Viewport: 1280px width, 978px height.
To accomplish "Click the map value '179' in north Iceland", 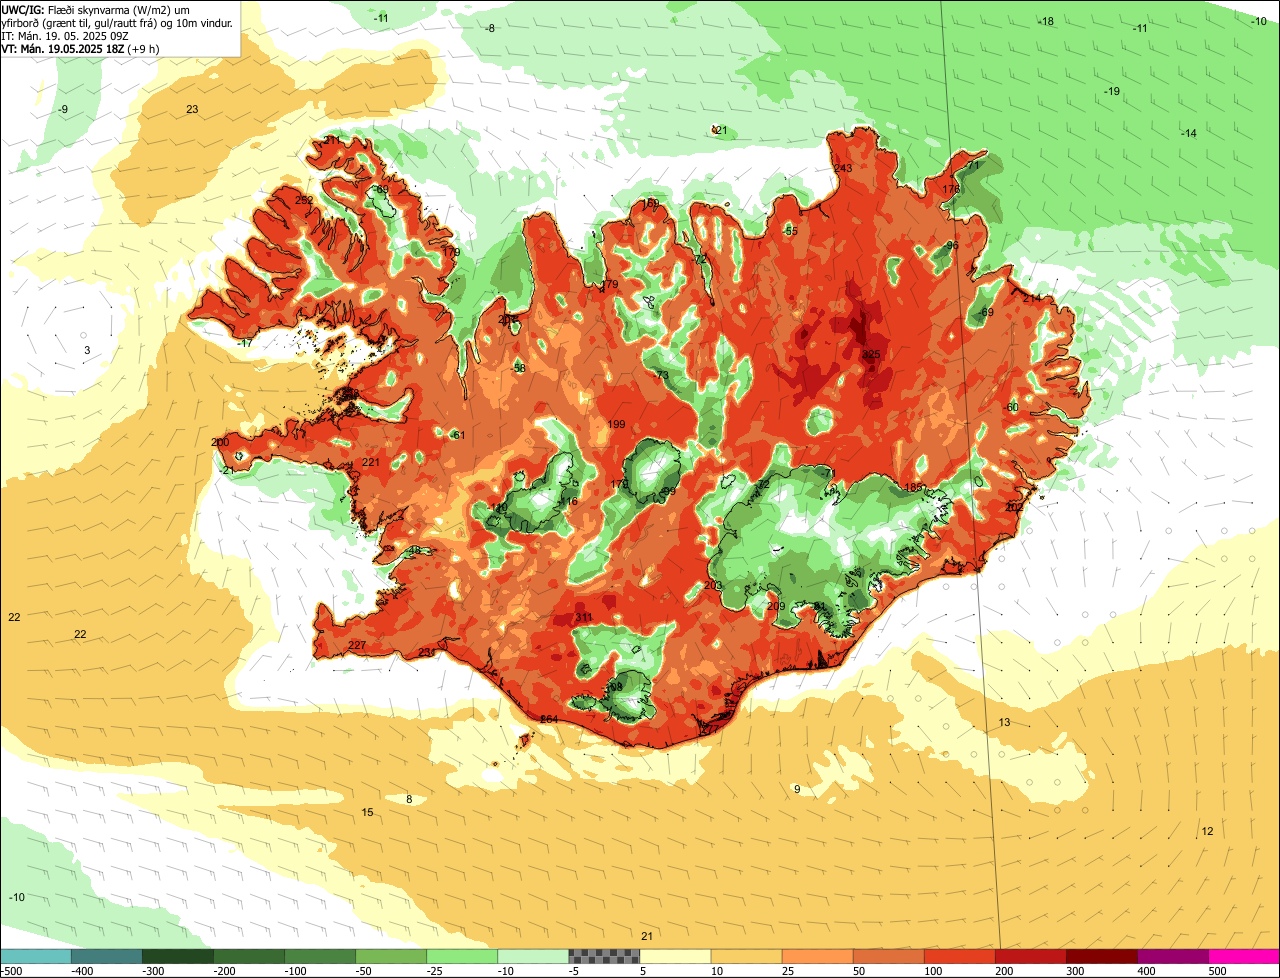I will (x=610, y=285).
